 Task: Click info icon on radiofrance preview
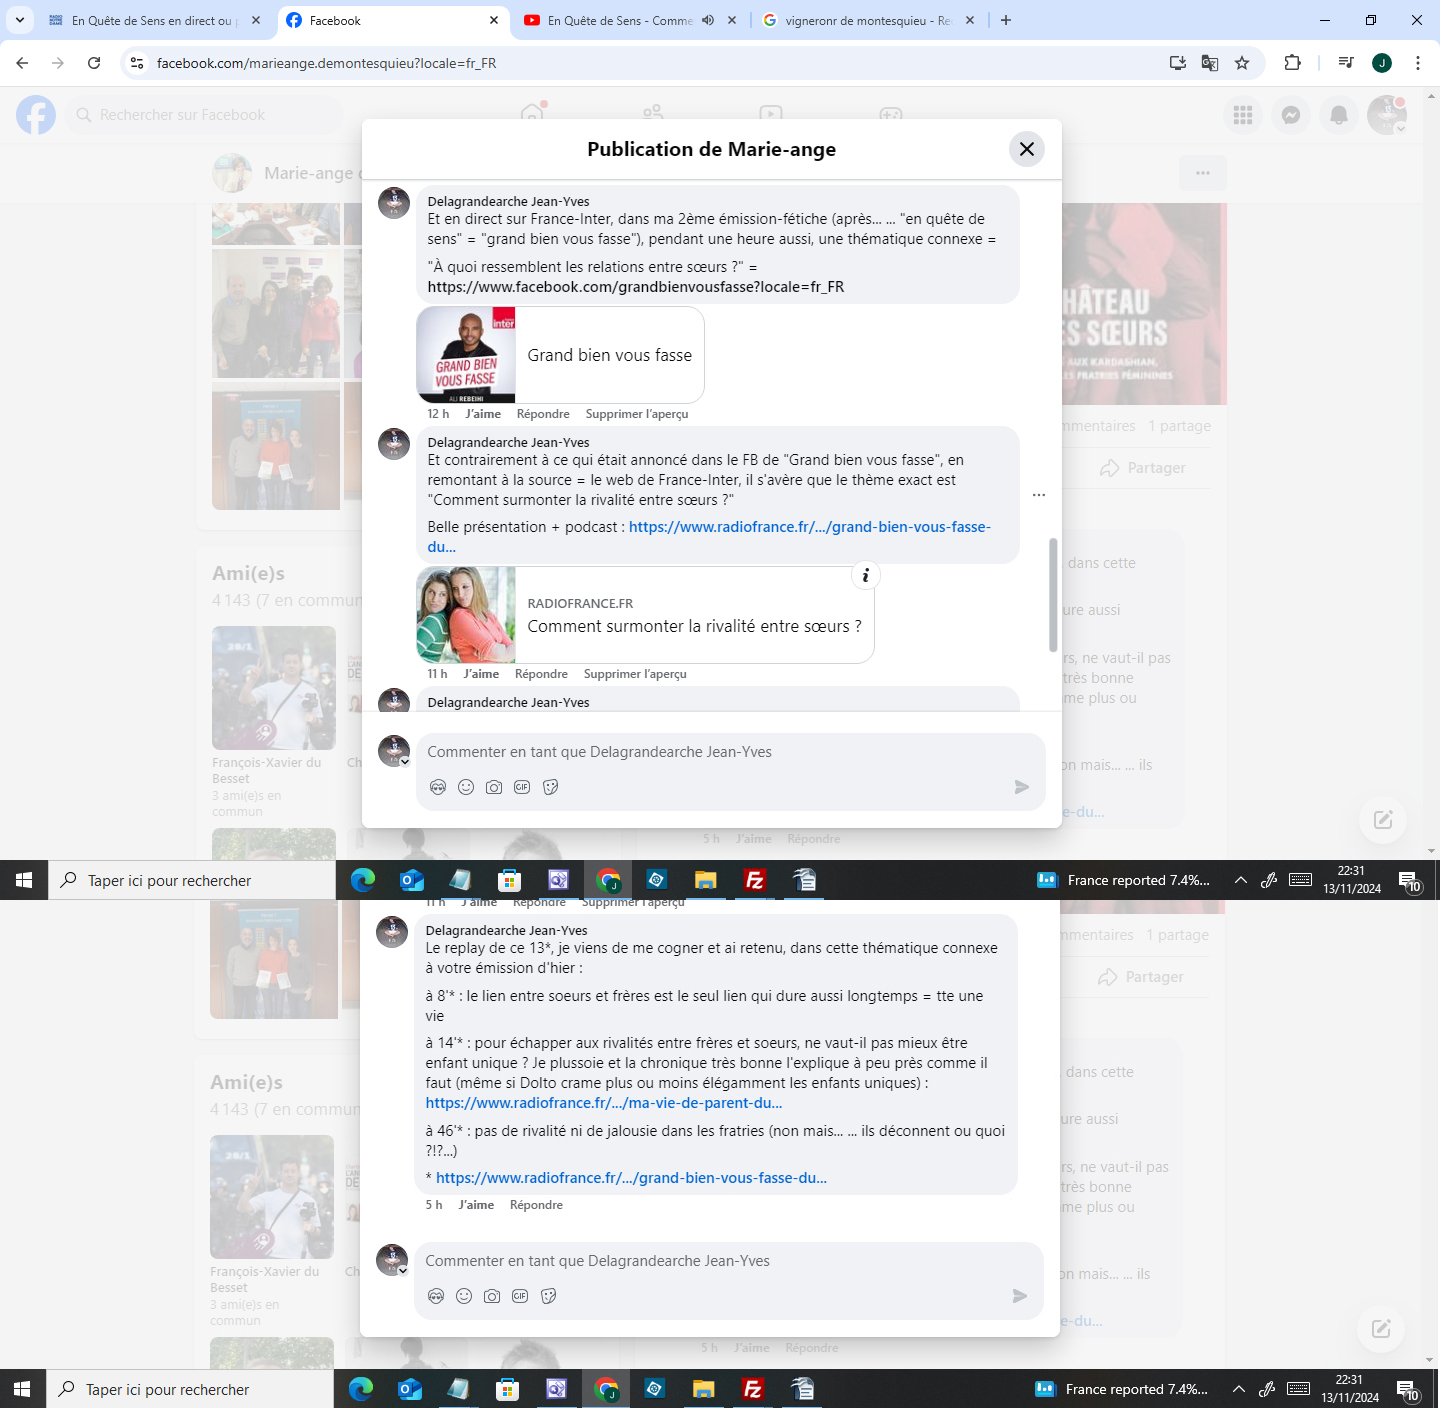coord(865,575)
